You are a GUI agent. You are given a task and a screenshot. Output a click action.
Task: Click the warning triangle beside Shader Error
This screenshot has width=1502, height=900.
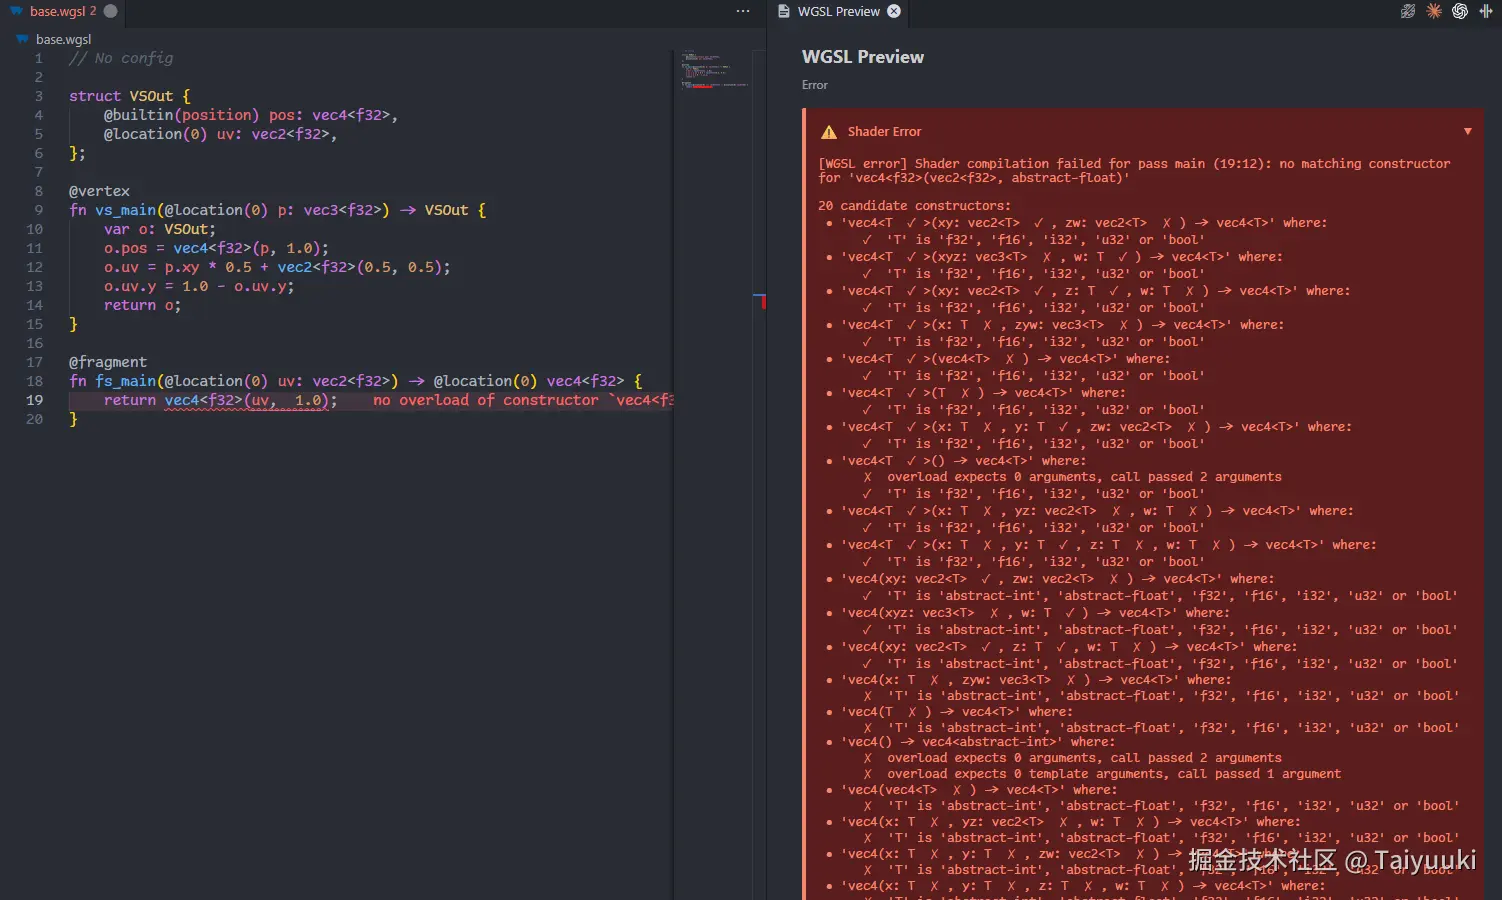click(828, 131)
